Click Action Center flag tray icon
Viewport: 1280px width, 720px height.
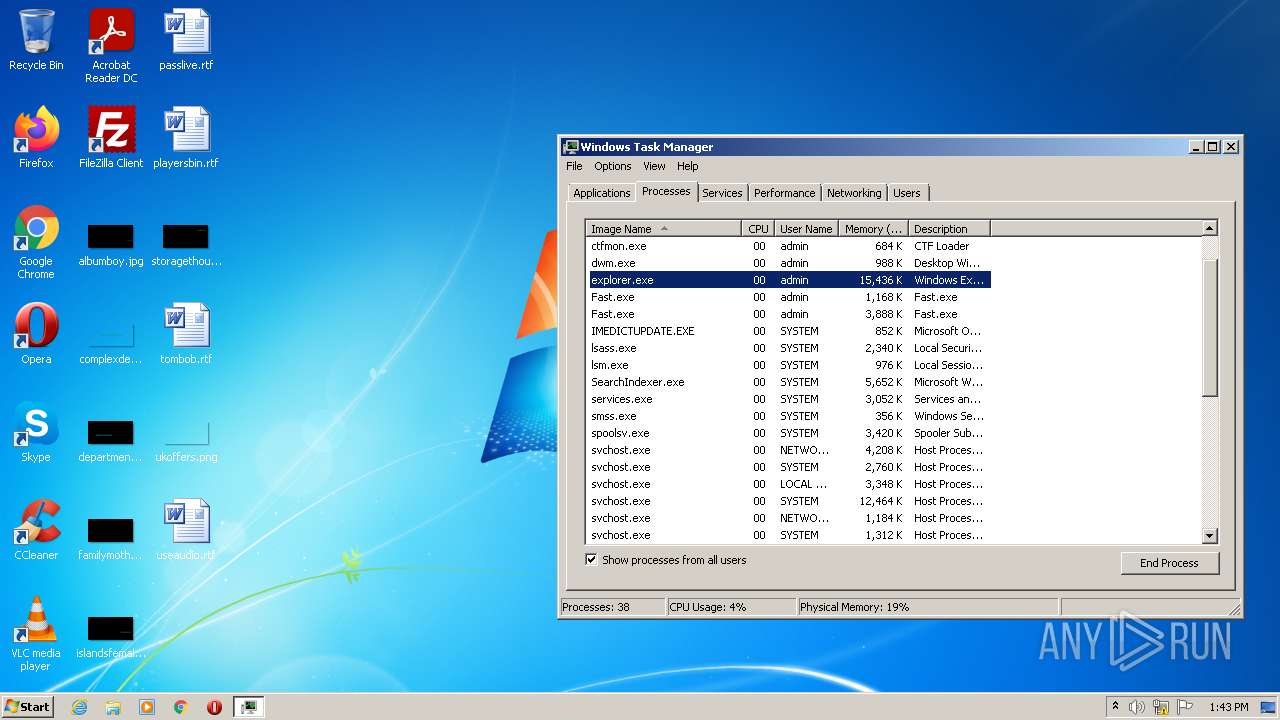1185,707
